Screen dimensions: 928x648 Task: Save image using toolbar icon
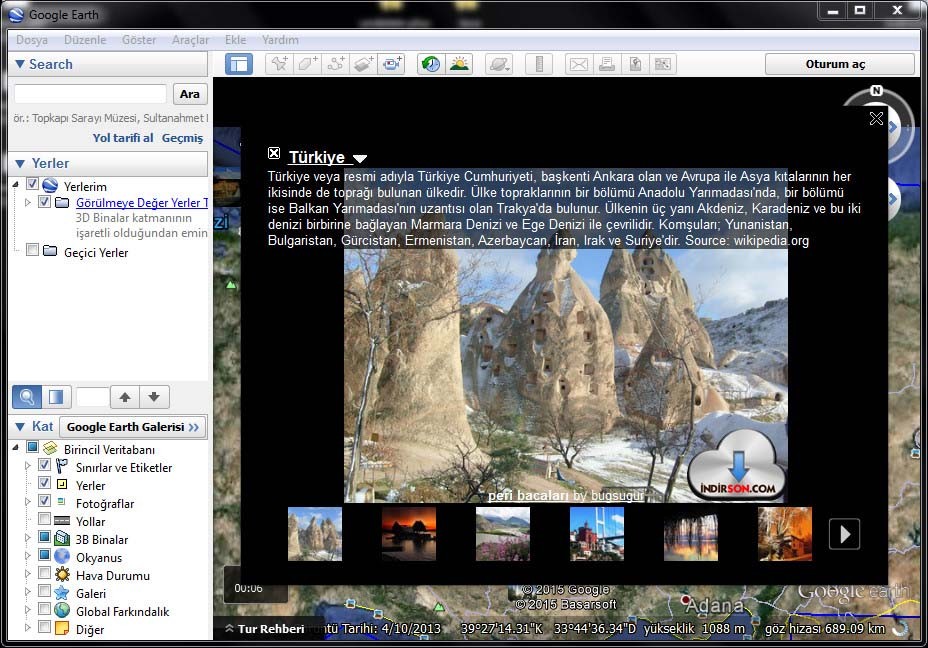tap(635, 64)
